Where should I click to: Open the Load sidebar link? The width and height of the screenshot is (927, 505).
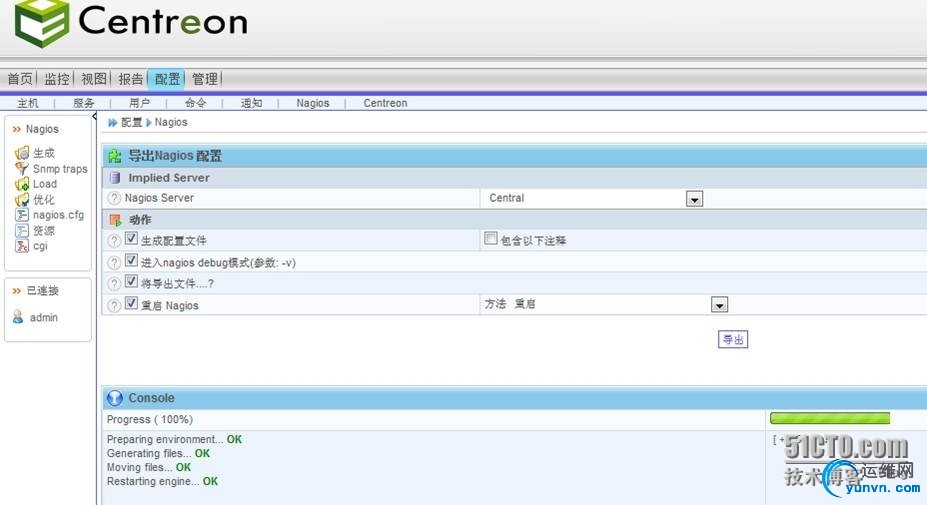pos(45,184)
